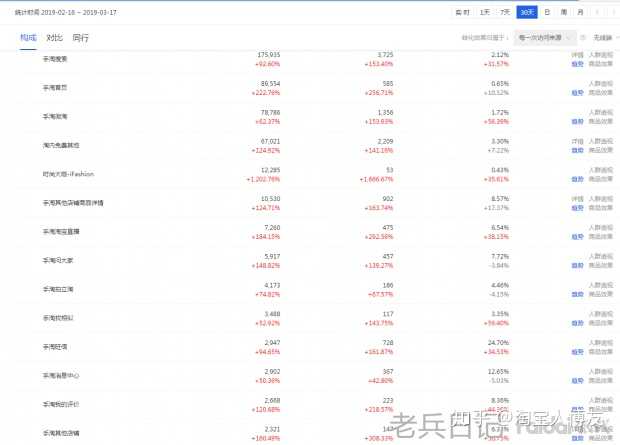Go to next date period arrow
Screen dimensions: 620x445
(612, 12)
